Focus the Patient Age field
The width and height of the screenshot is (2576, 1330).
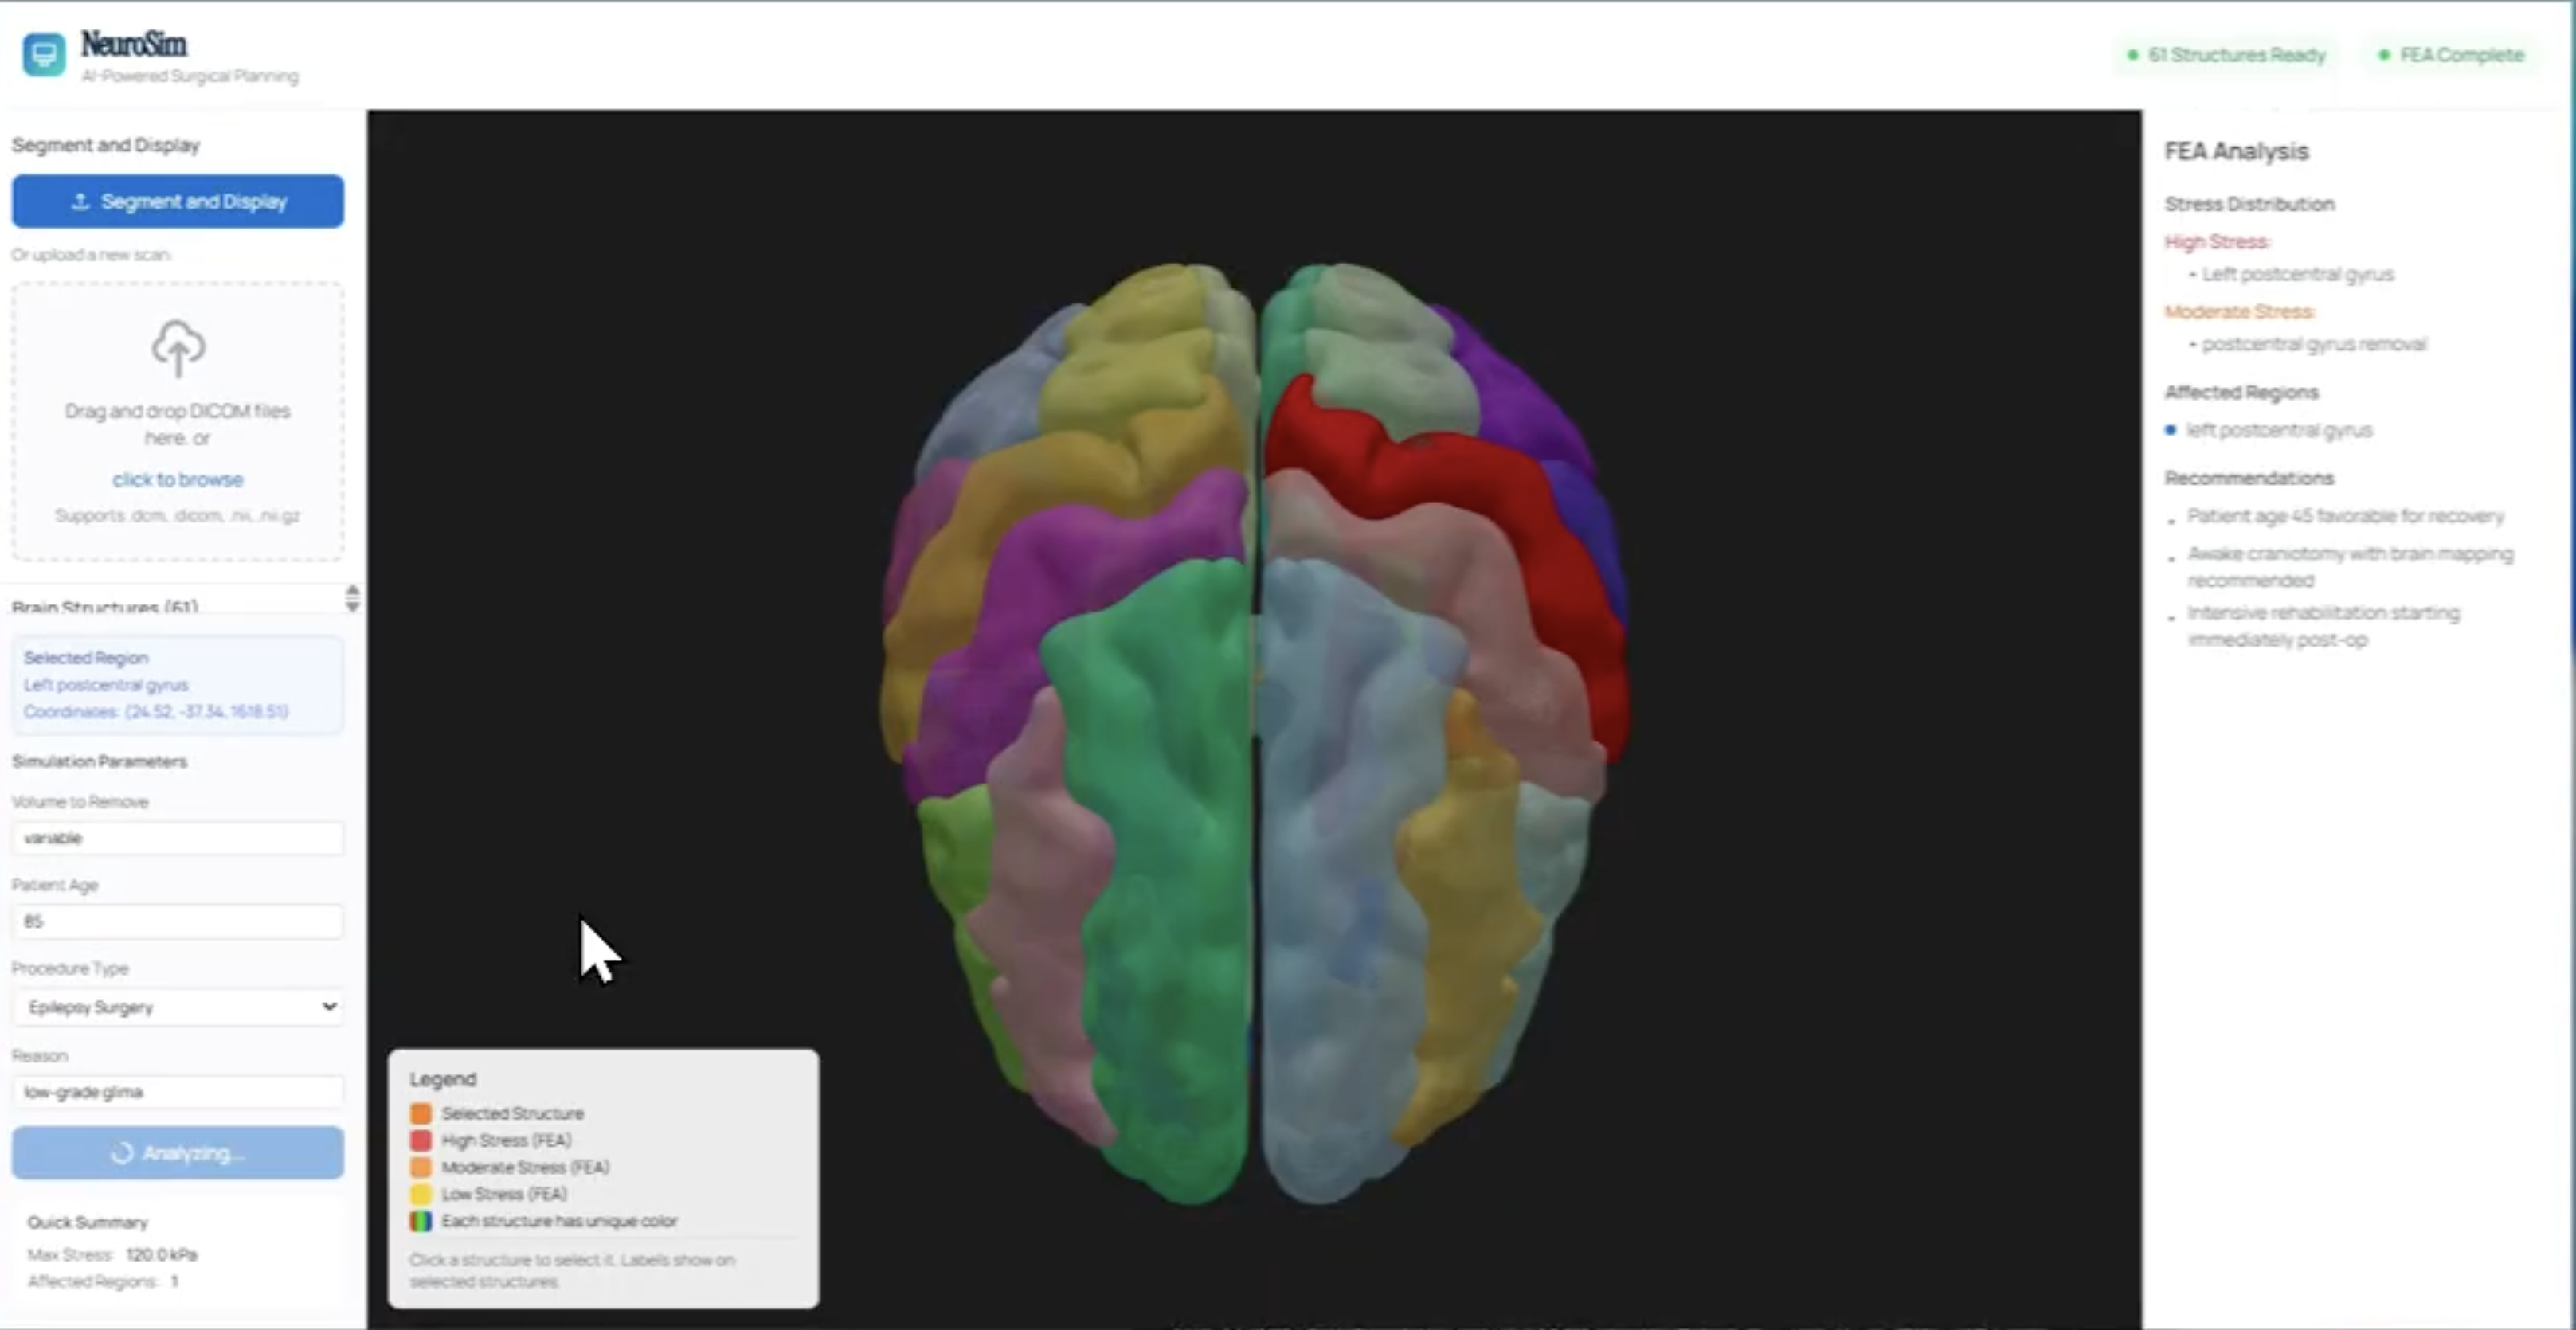178,921
